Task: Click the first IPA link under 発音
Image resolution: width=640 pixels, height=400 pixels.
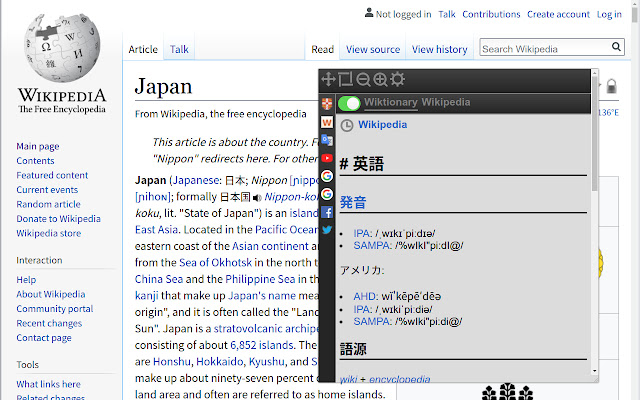Action: point(362,233)
